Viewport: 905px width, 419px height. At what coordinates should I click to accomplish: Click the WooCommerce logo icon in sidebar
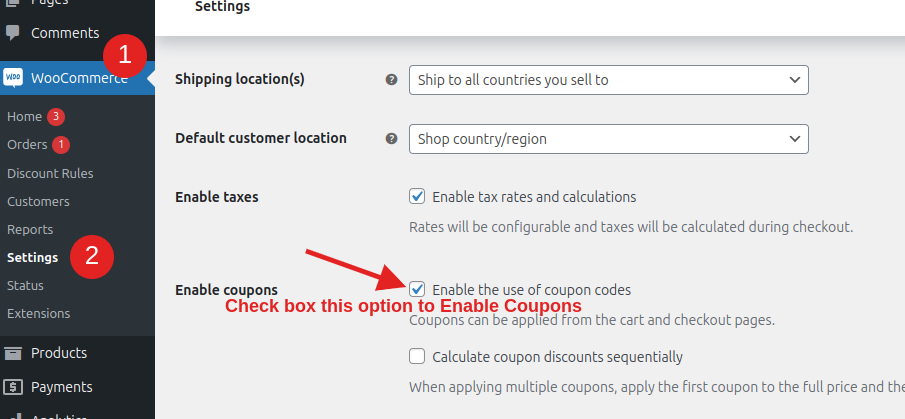(x=13, y=78)
